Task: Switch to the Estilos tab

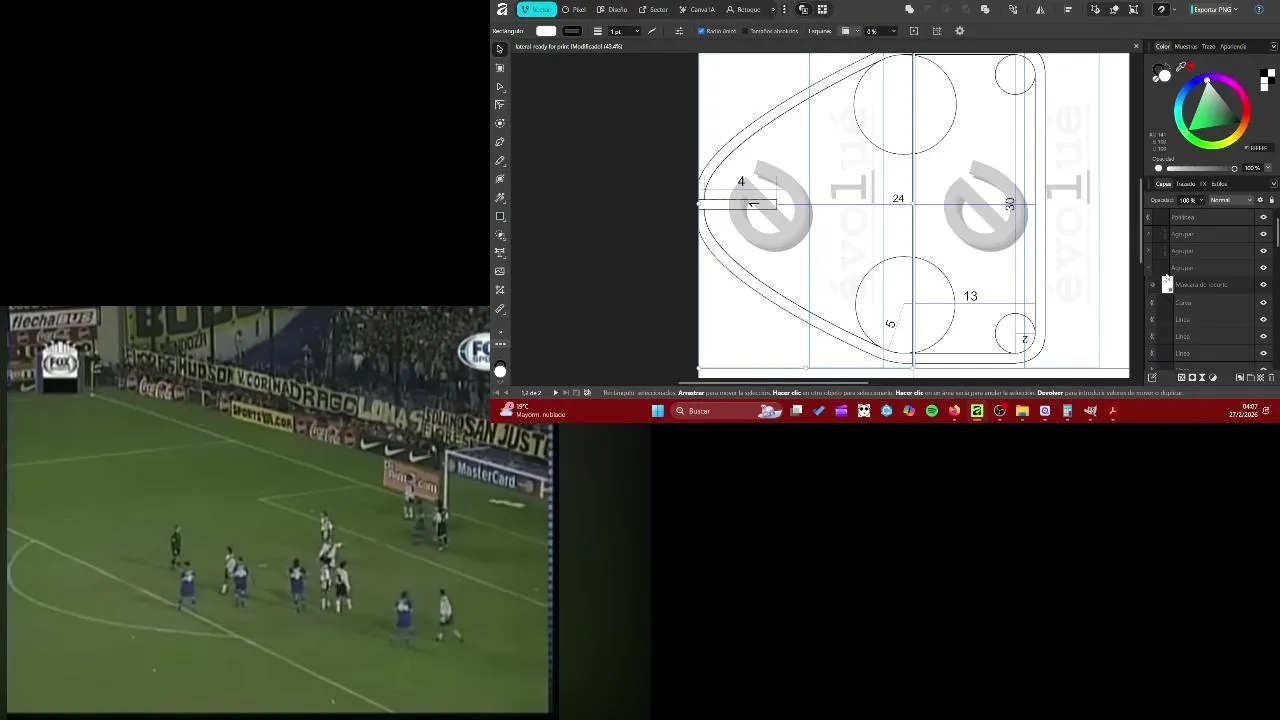Action: (1220, 184)
